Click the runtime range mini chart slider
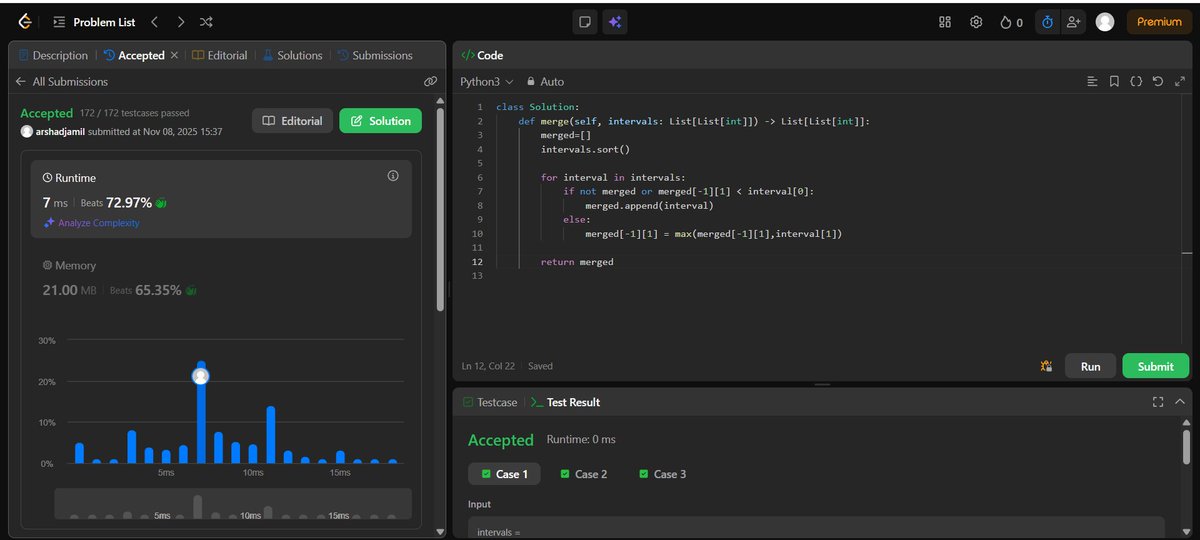1200x540 pixels. (x=233, y=504)
